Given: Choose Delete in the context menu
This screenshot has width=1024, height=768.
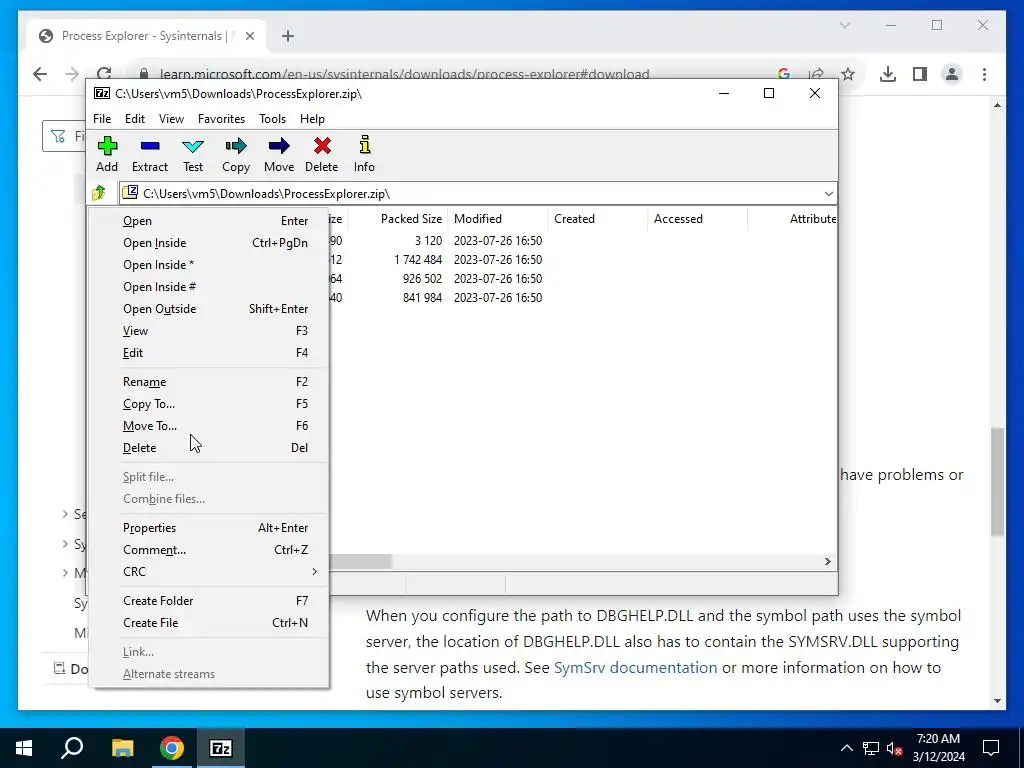Looking at the screenshot, I should pos(208,448).
